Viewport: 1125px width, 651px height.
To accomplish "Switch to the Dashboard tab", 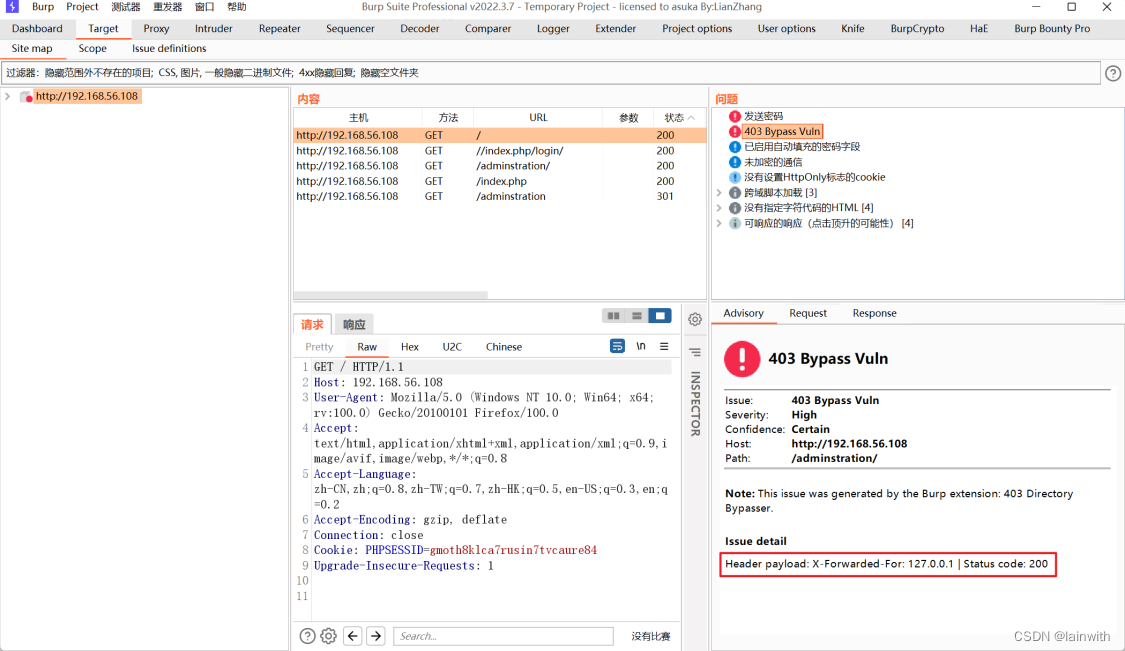I will [x=37, y=29].
